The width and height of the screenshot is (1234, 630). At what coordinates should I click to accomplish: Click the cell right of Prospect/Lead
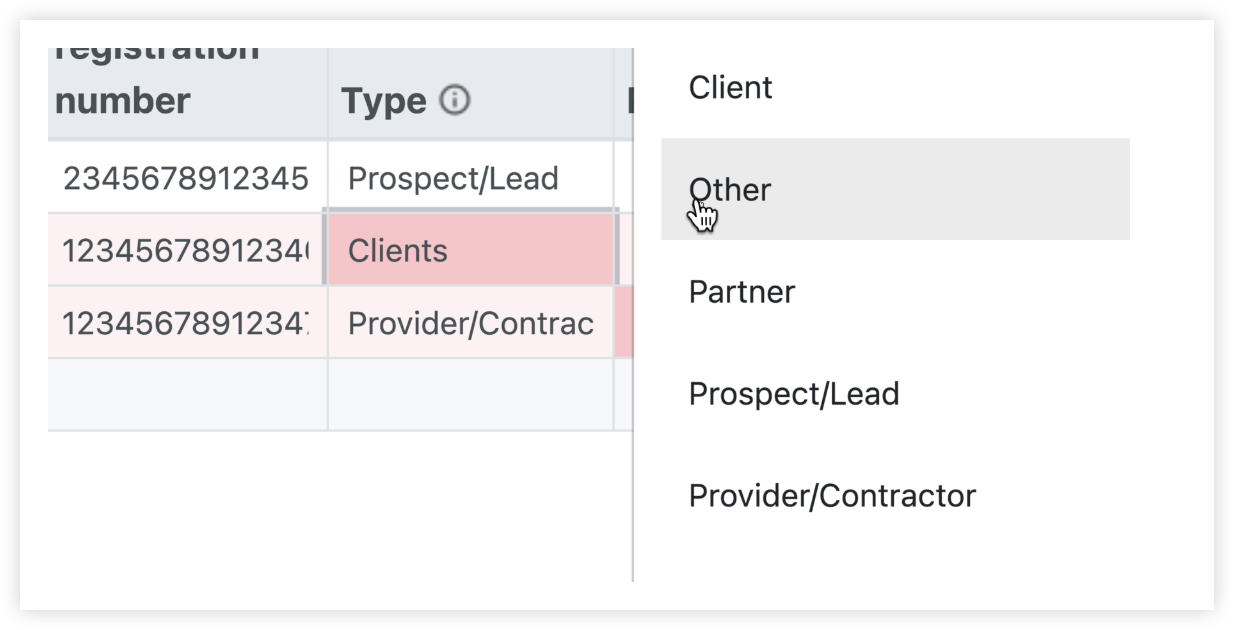tap(623, 178)
